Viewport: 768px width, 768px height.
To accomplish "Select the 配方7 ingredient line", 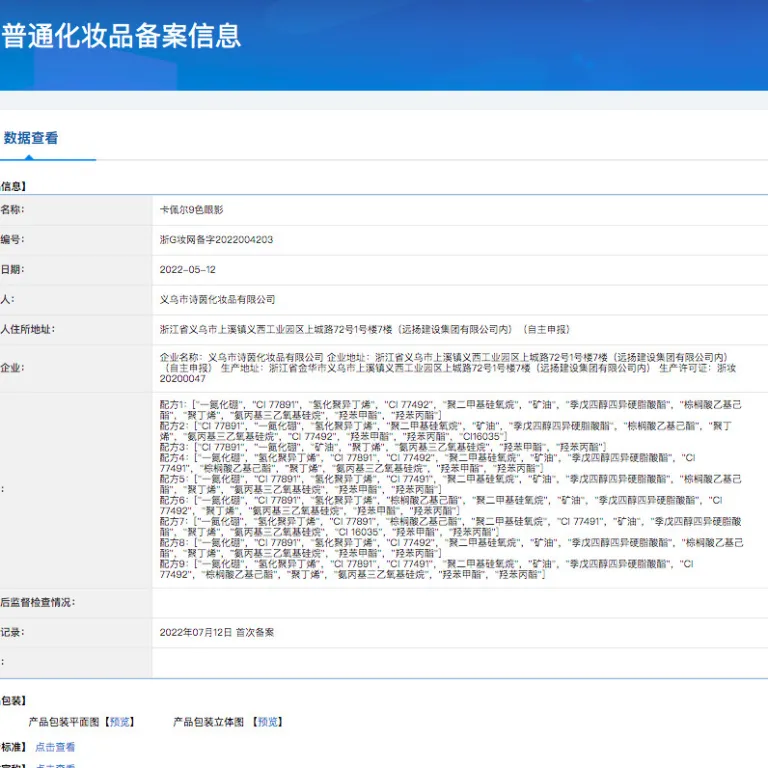I will 451,527.
